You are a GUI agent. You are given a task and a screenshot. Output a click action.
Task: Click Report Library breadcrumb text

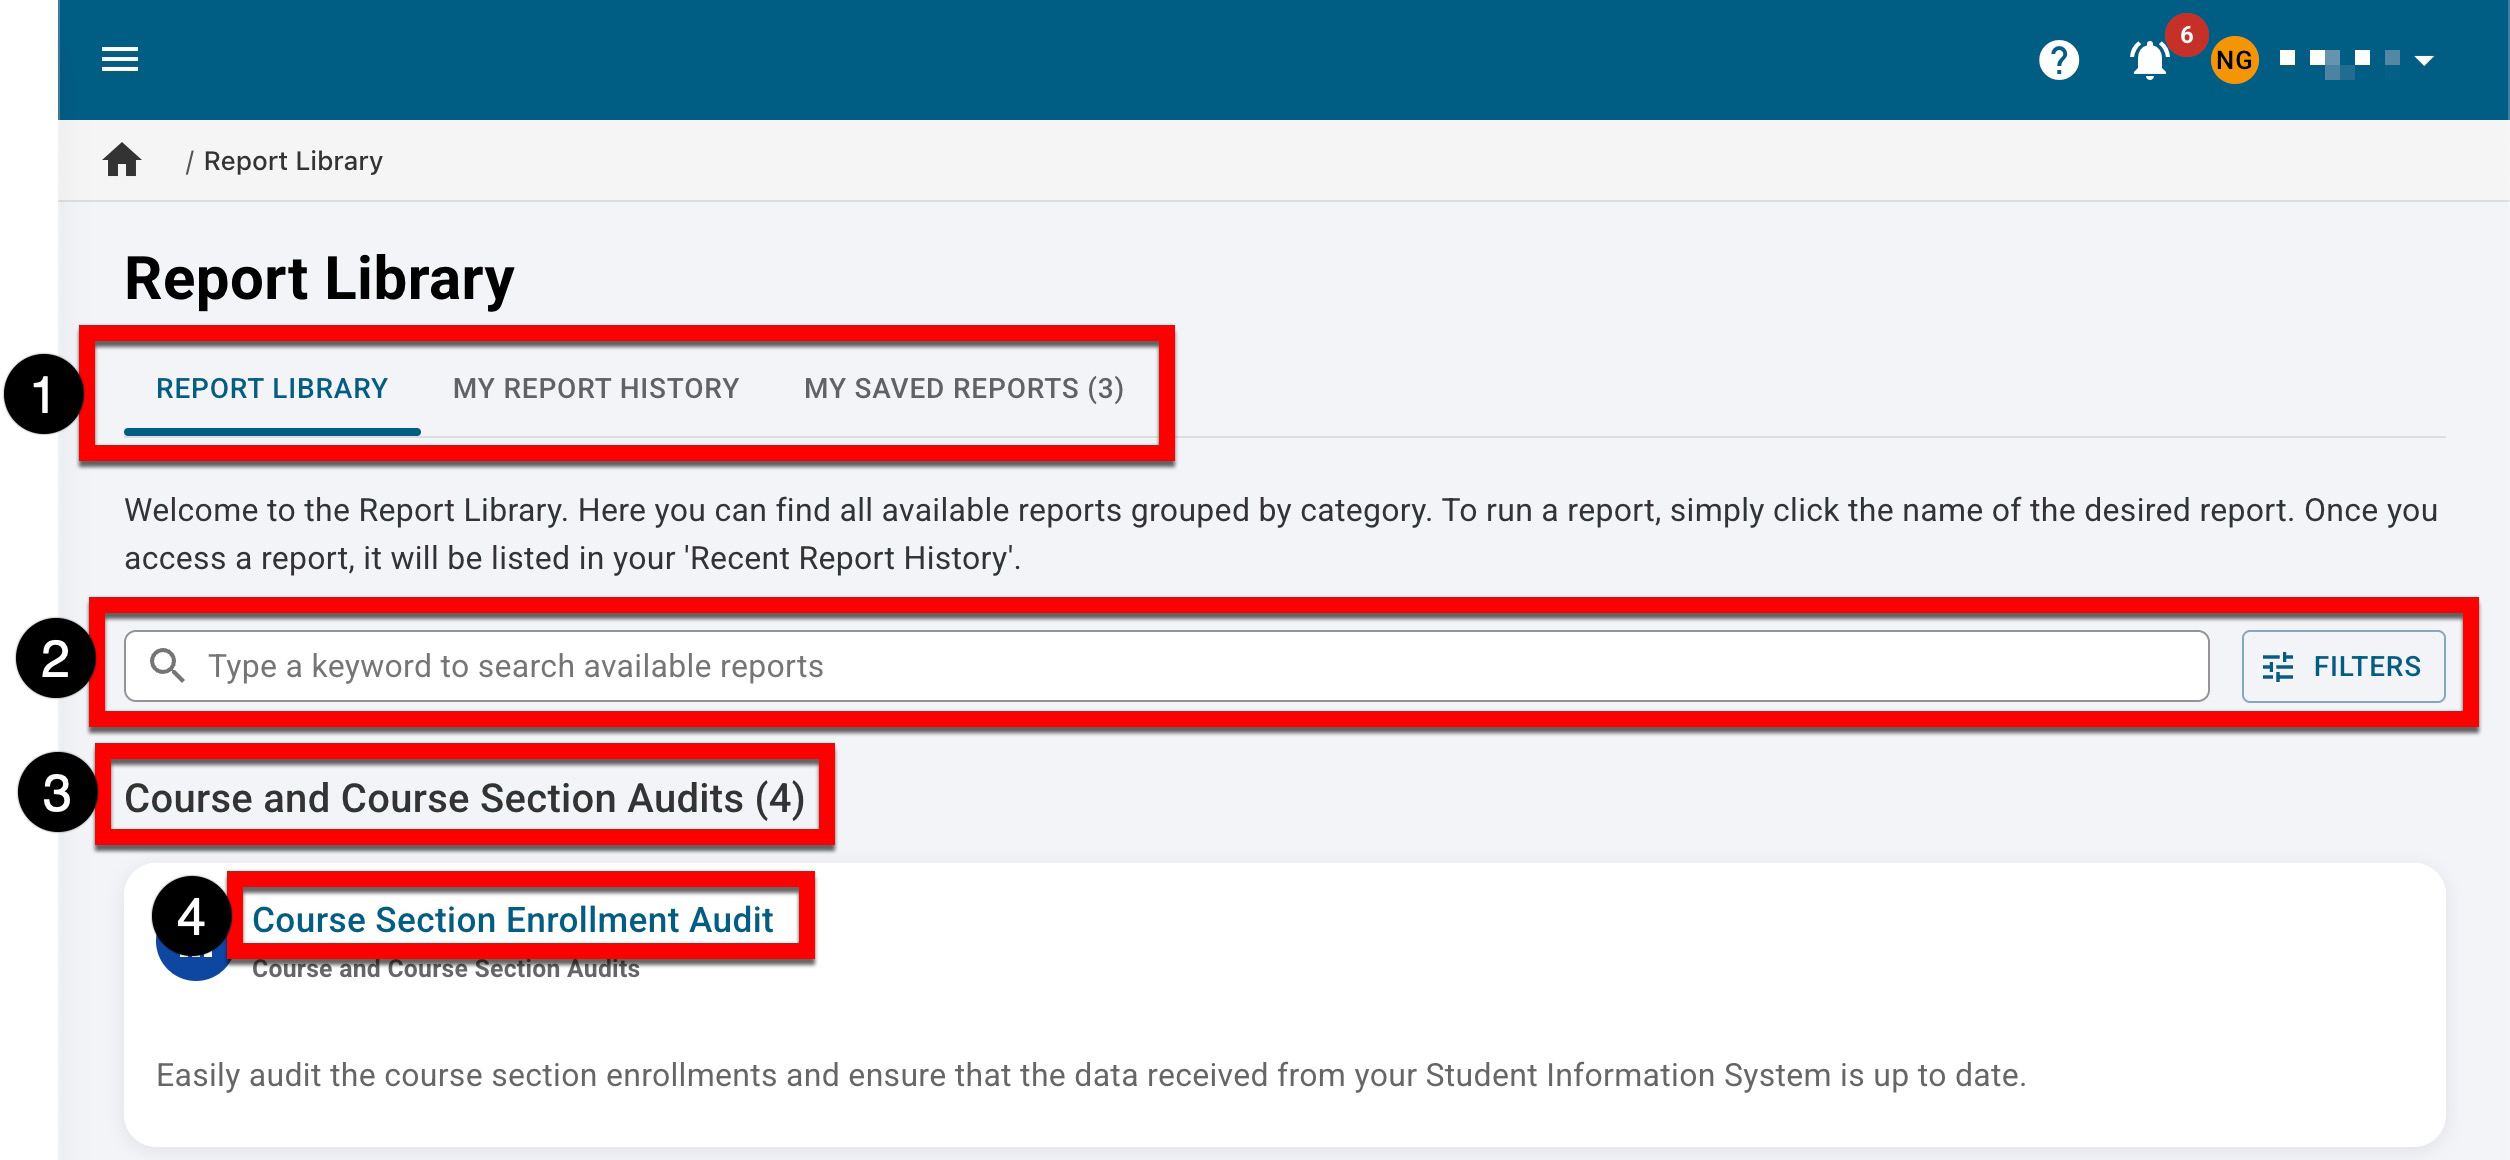tap(293, 161)
